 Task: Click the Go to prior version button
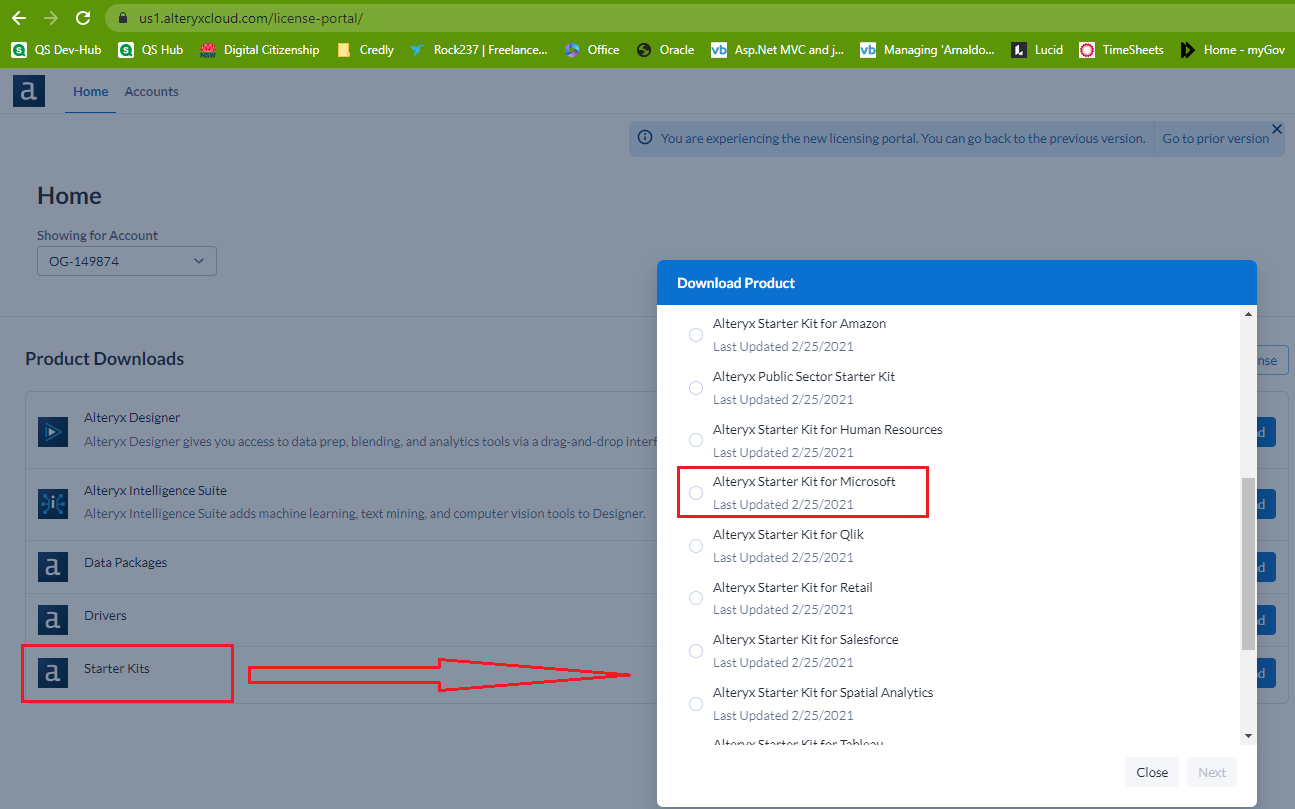(x=1215, y=138)
